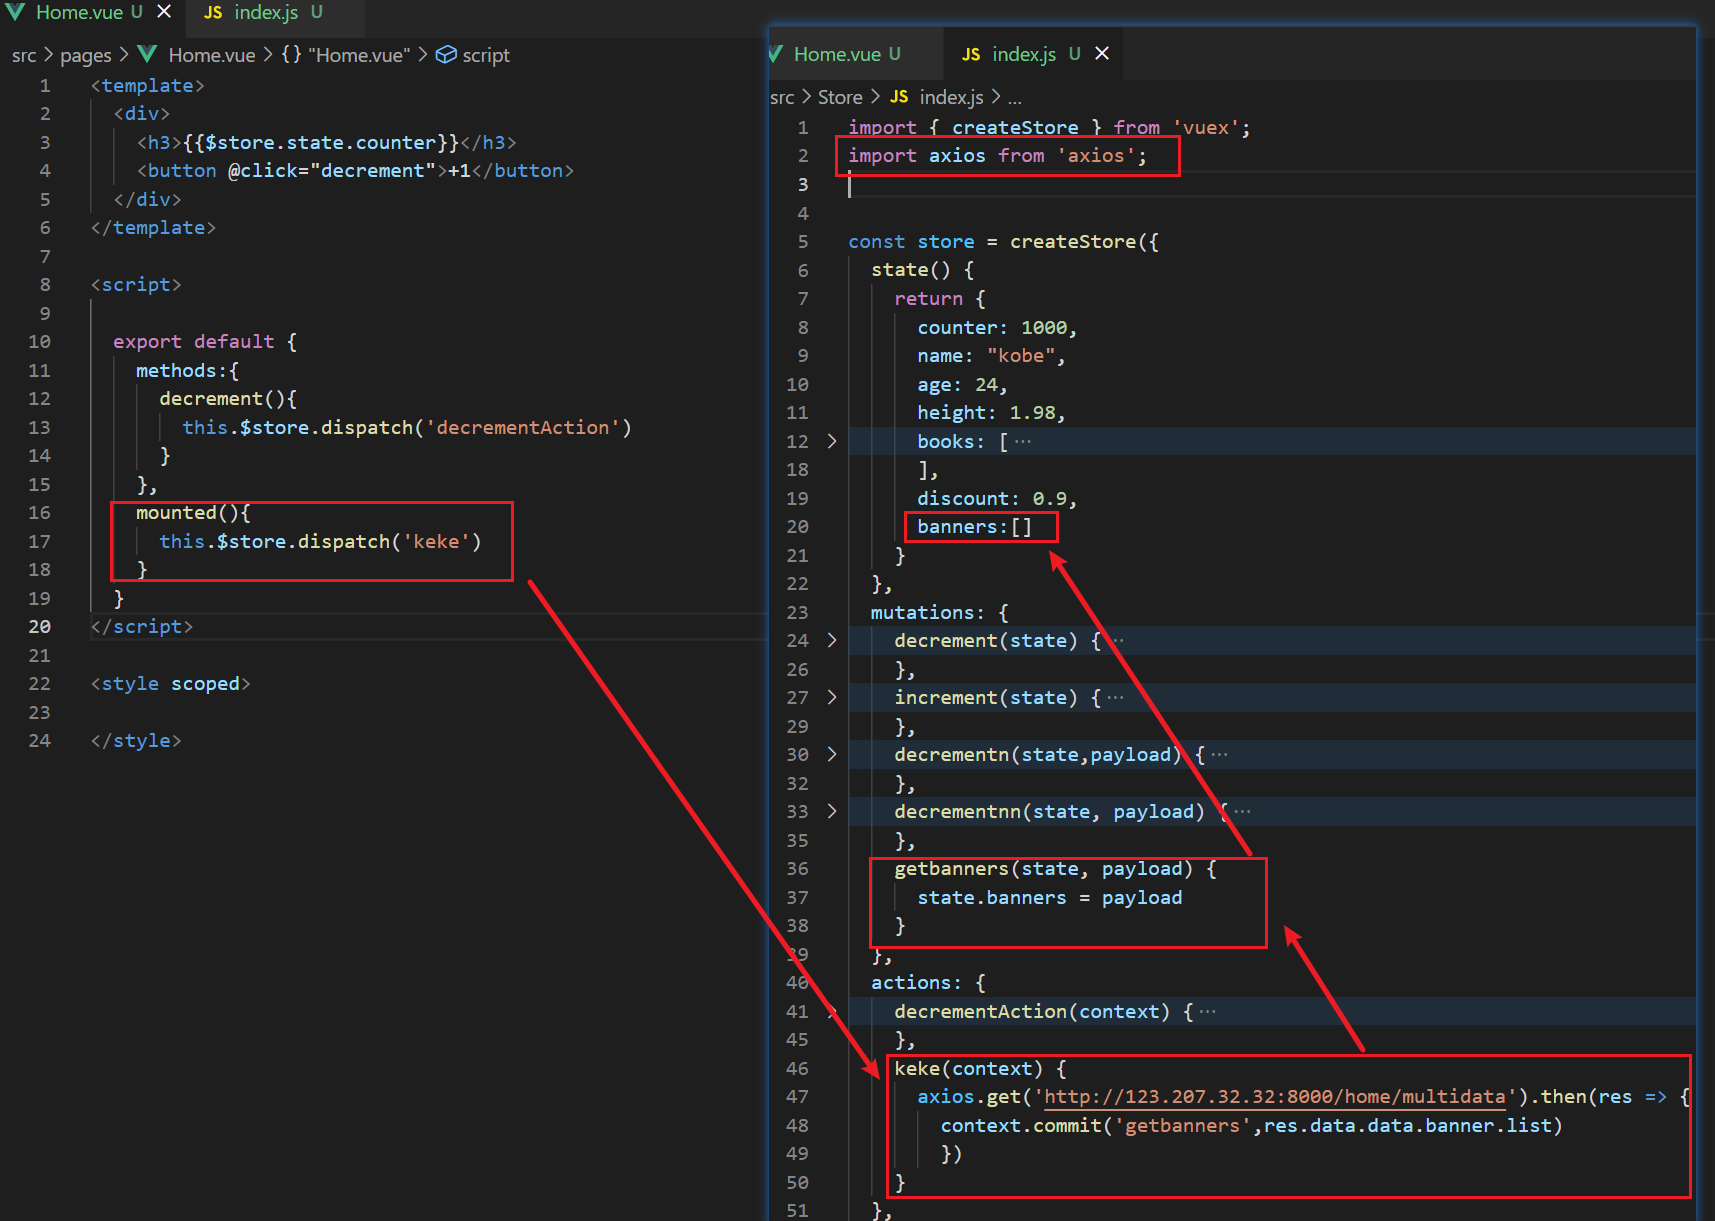The height and width of the screenshot is (1221, 1715).
Task: Click 'keke(context)' action definition
Action: coord(968,1069)
